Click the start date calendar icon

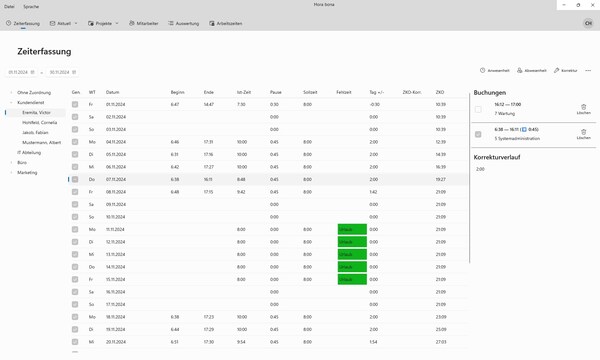coord(33,72)
